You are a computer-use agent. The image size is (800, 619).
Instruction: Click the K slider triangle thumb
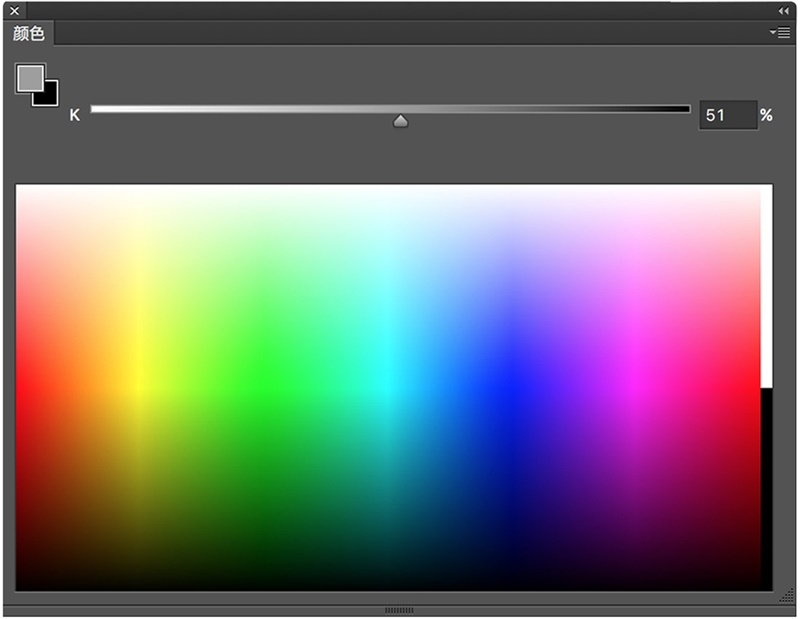pos(401,121)
